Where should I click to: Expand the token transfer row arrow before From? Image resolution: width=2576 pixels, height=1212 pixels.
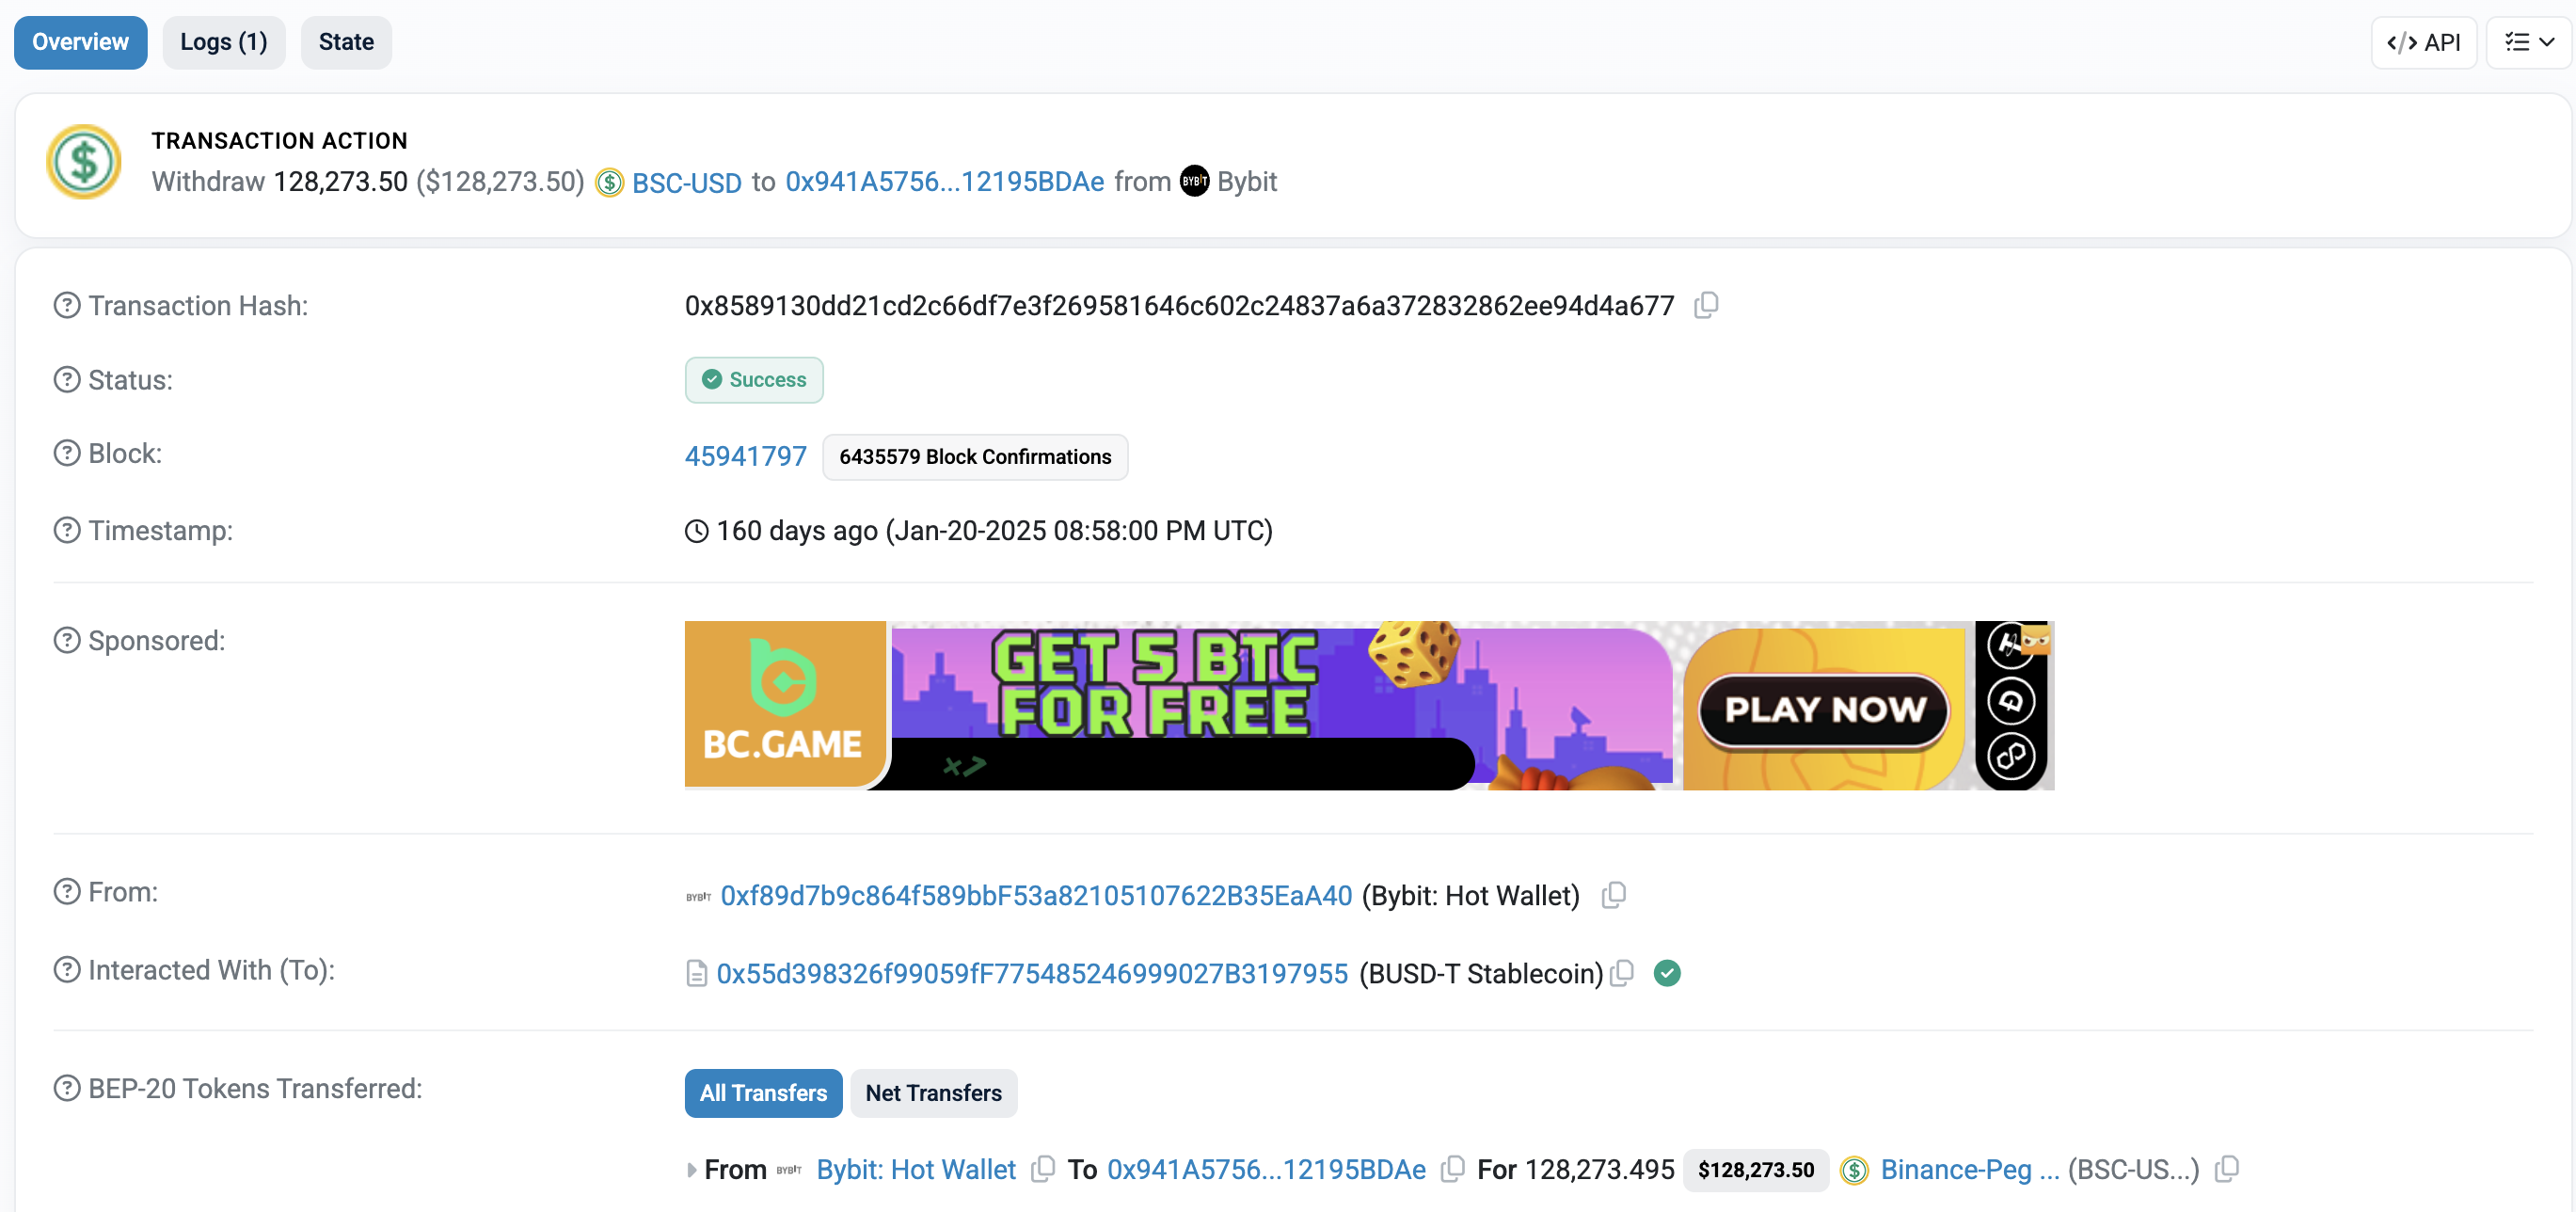click(692, 1170)
